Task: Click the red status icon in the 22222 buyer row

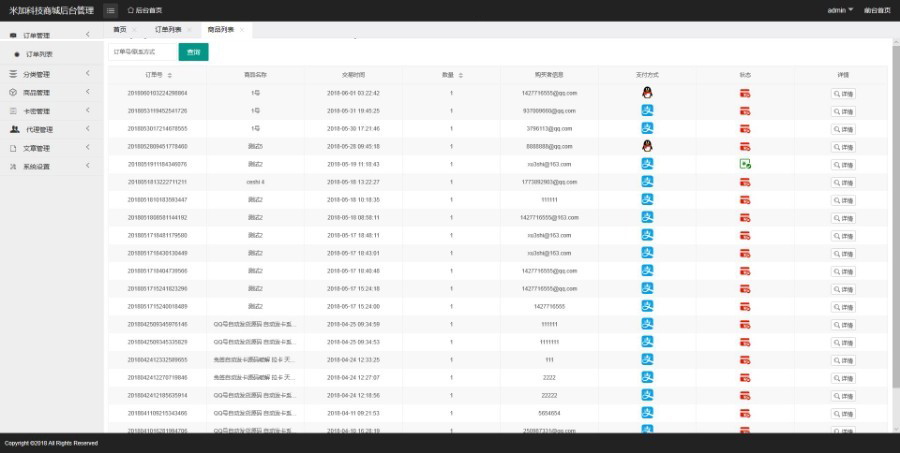Action: pyautogui.click(x=745, y=396)
